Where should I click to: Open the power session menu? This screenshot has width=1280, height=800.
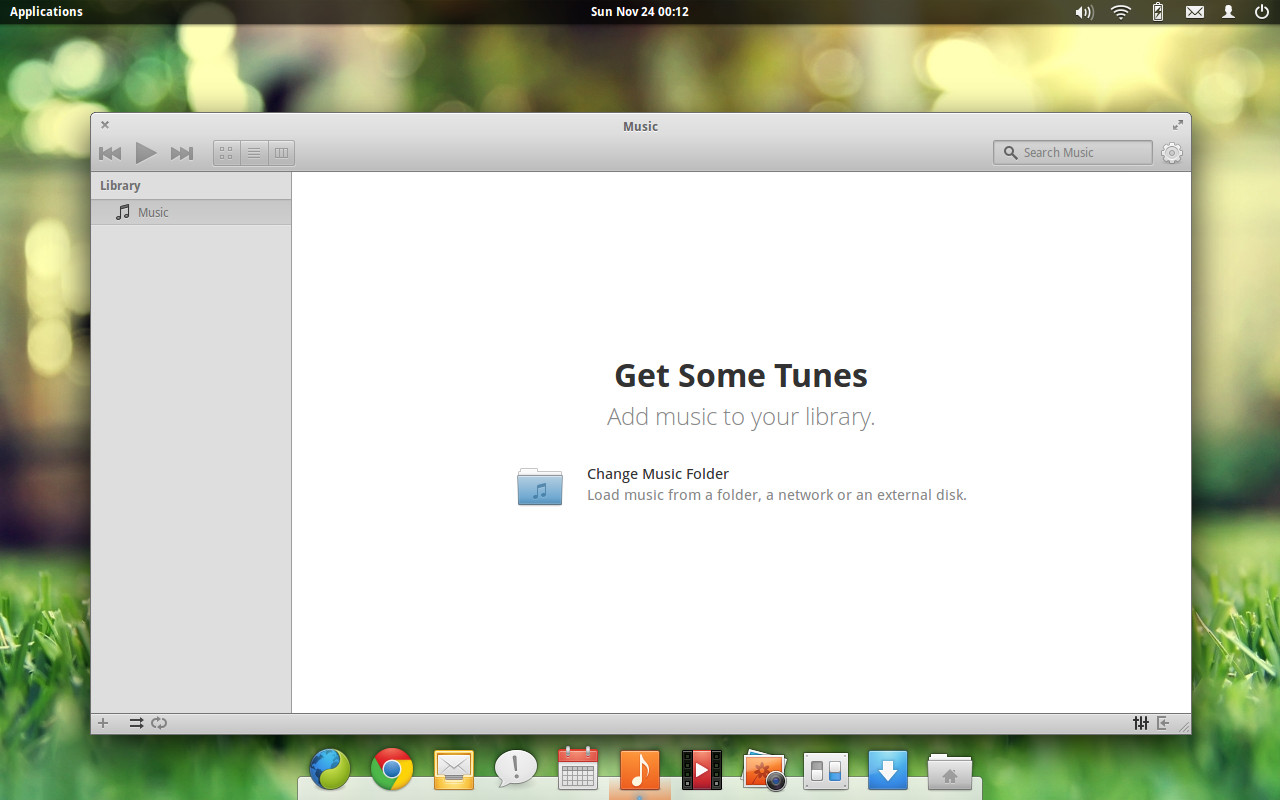pos(1262,12)
